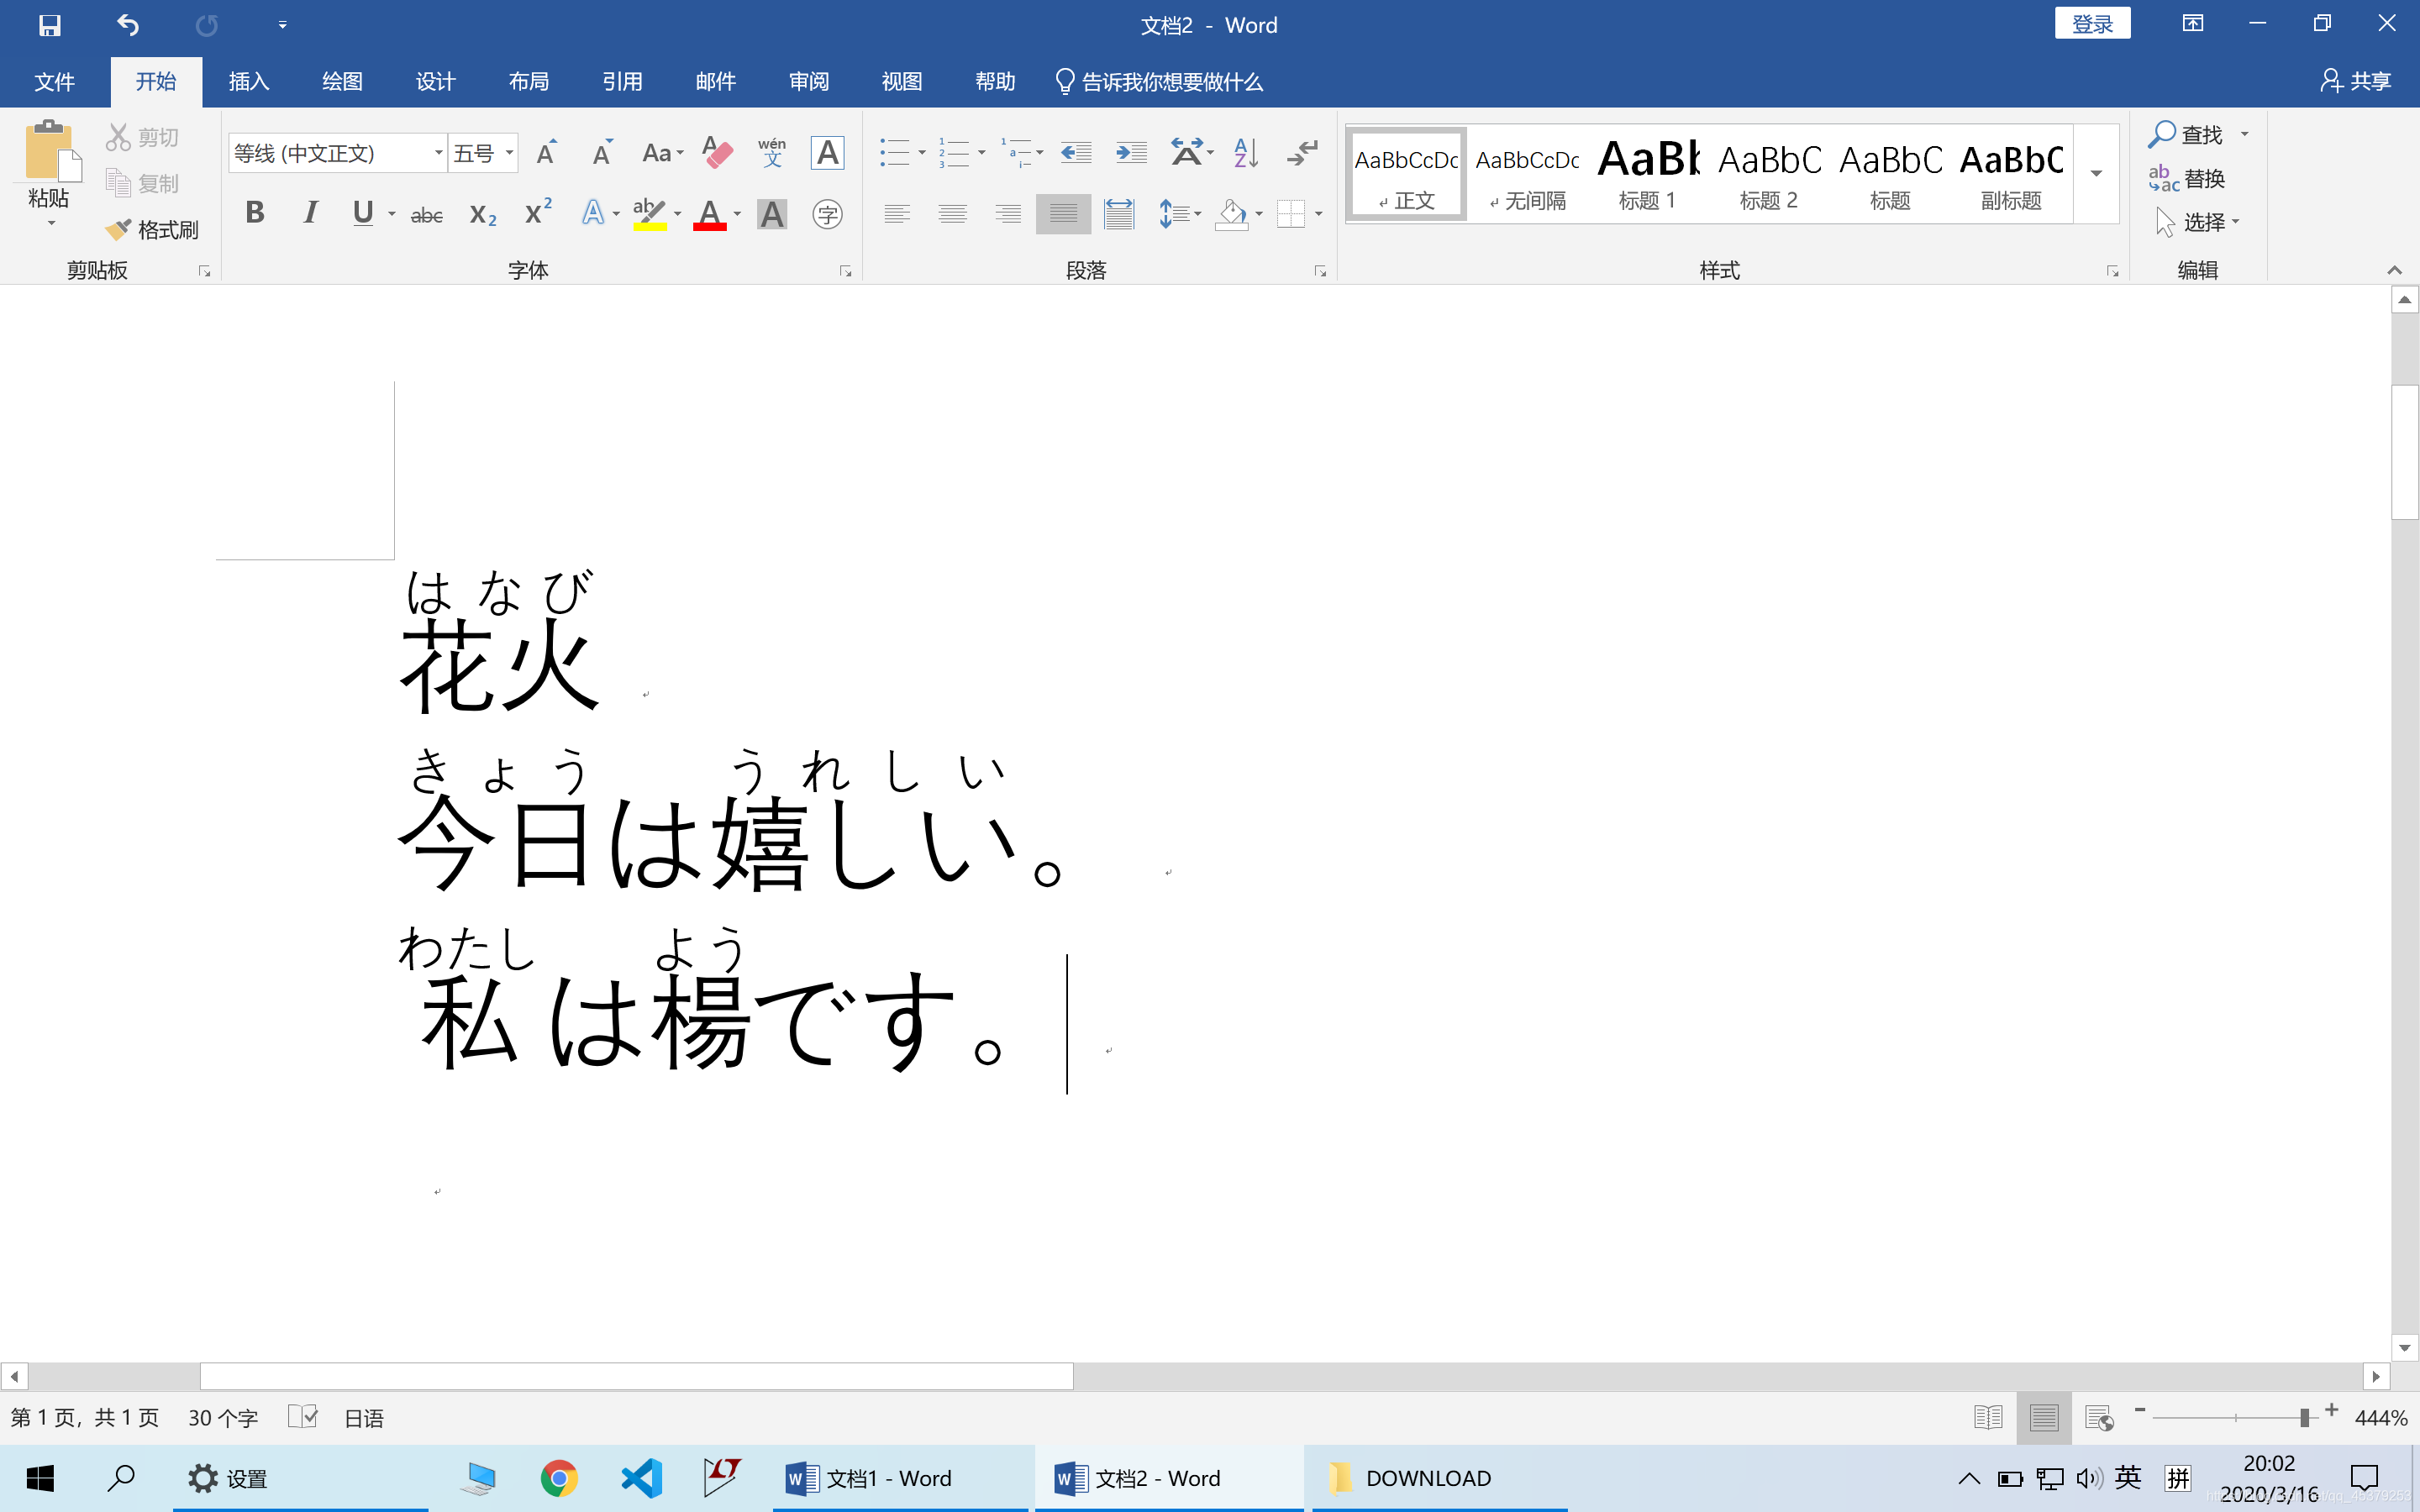The width and height of the screenshot is (2420, 1512).
Task: Click the Format Painter (格式刷) icon
Action: (151, 230)
